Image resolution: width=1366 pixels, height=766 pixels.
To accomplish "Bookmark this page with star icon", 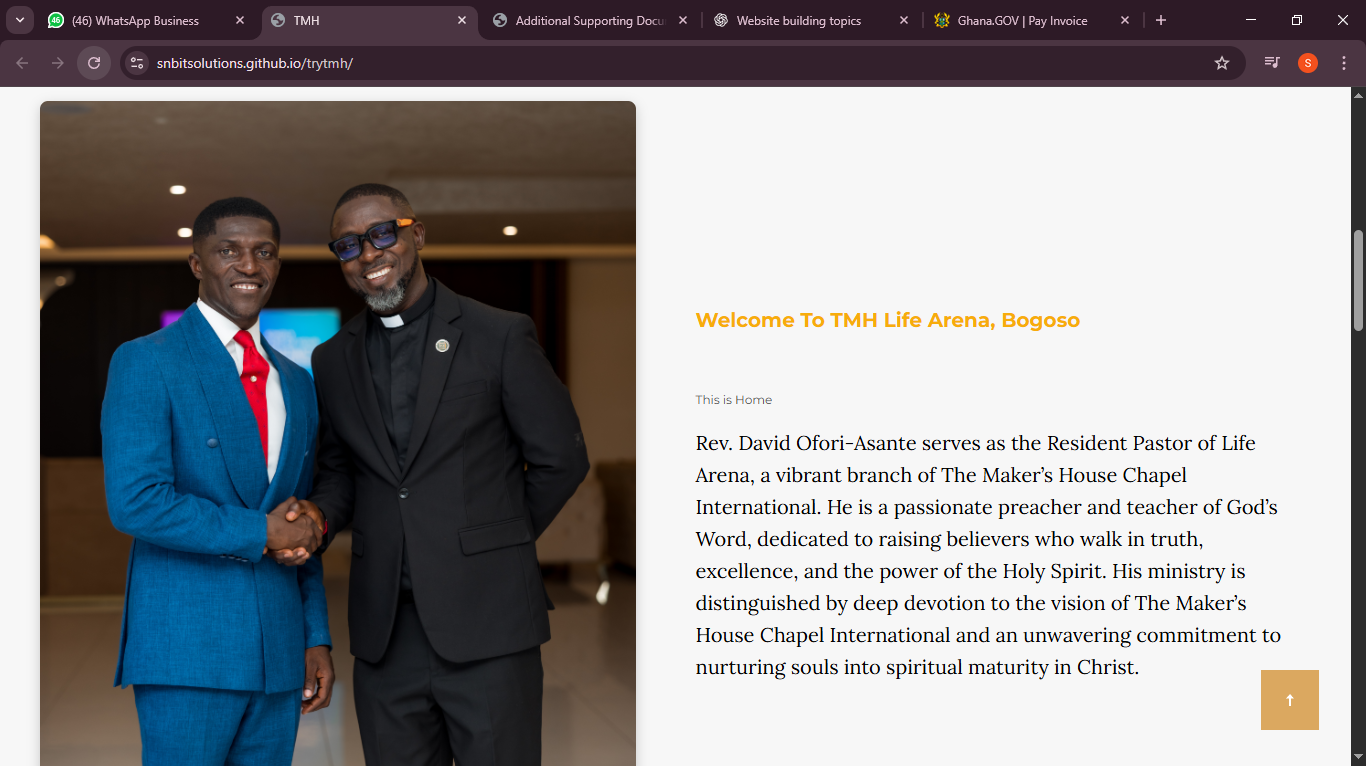I will (x=1221, y=63).
